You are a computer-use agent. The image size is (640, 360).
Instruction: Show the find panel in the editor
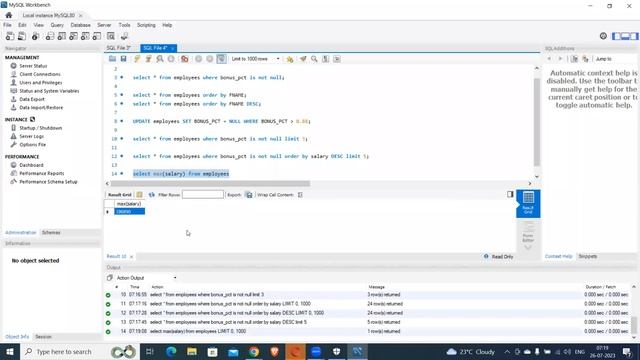tap(314, 59)
